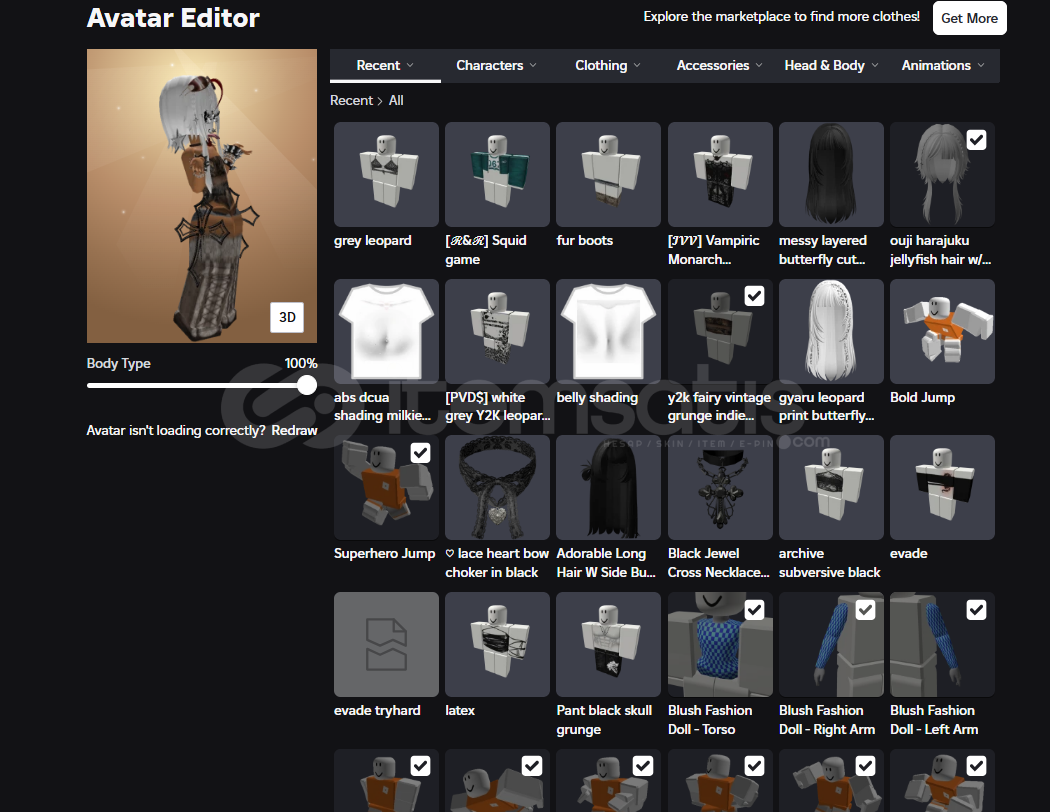
Task: Switch avatar preview to 3D
Action: coord(287,317)
